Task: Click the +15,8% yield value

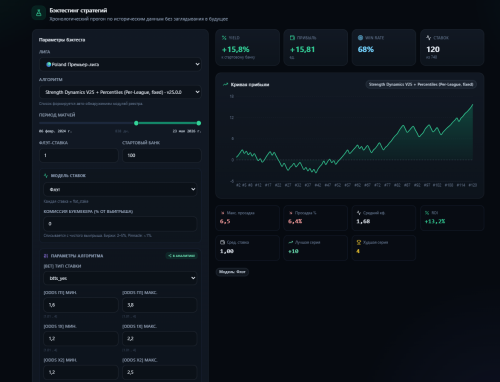Action: pyautogui.click(x=236, y=50)
